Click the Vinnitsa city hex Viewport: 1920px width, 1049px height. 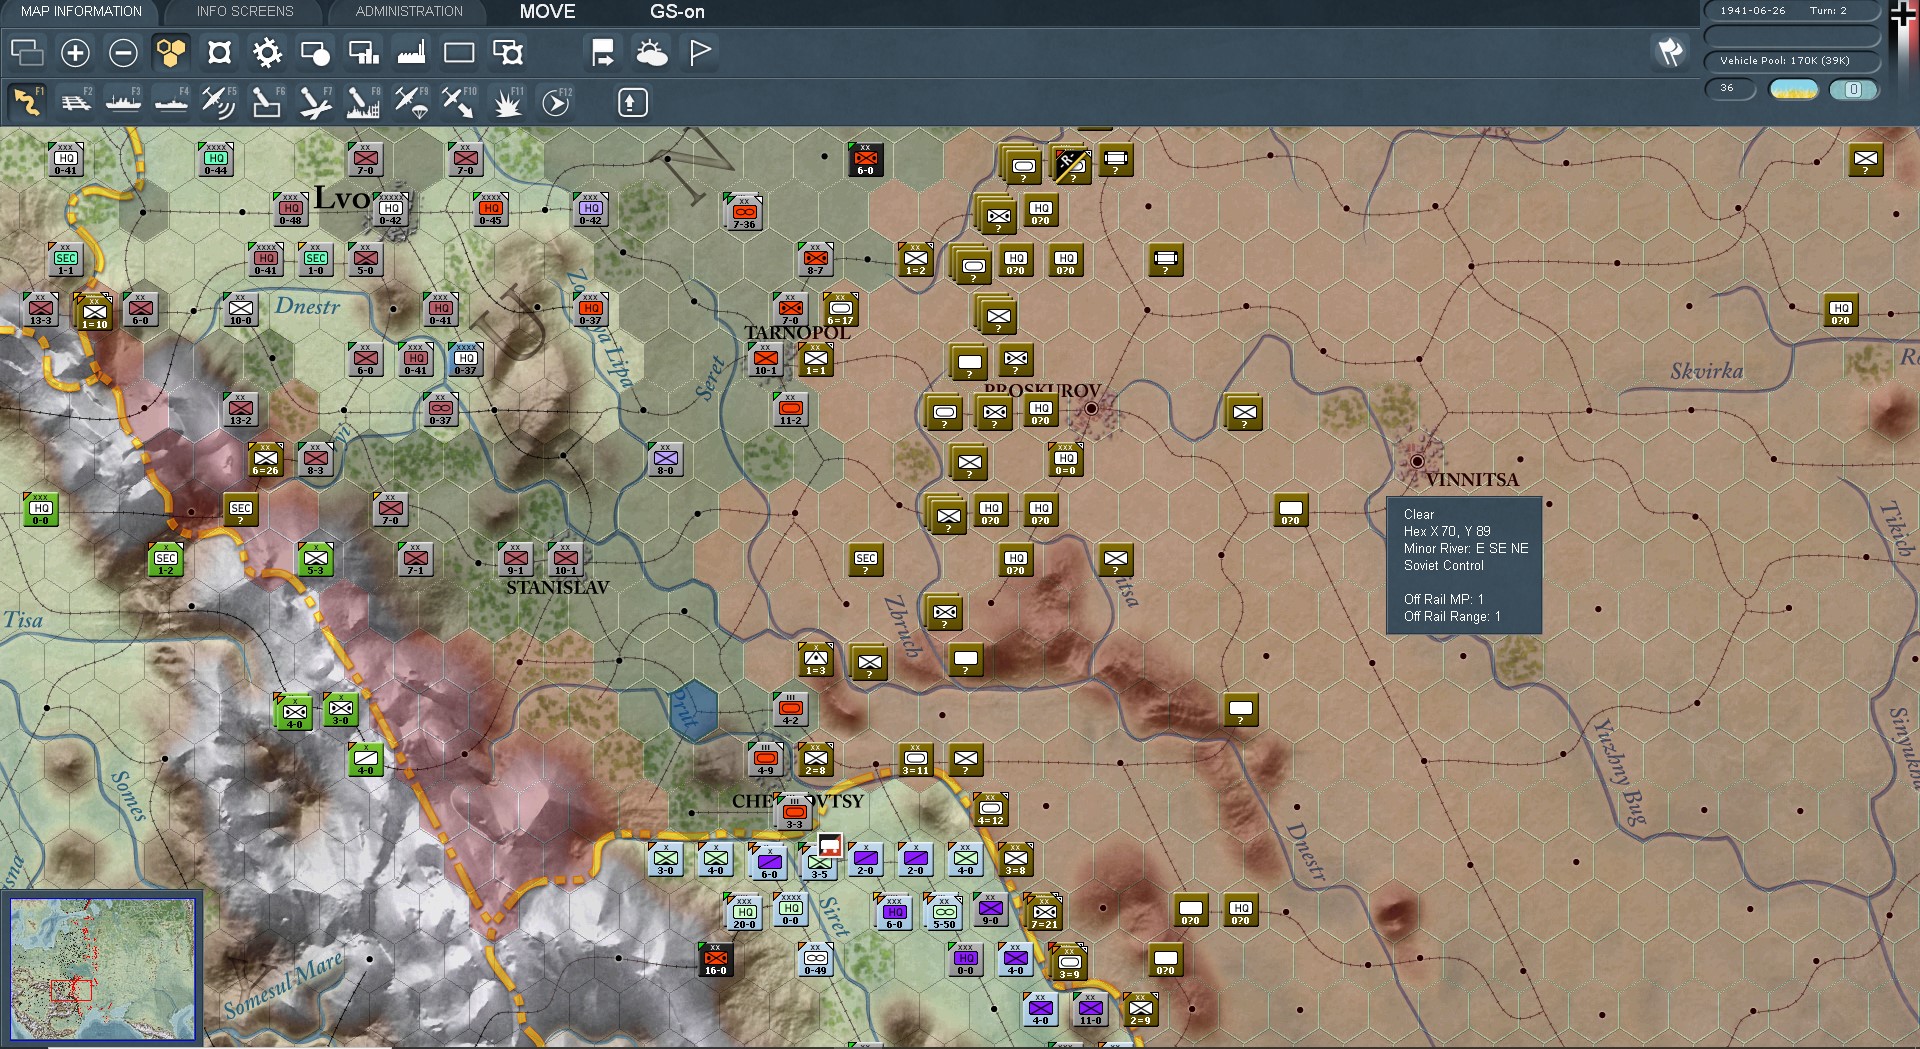(x=1417, y=461)
